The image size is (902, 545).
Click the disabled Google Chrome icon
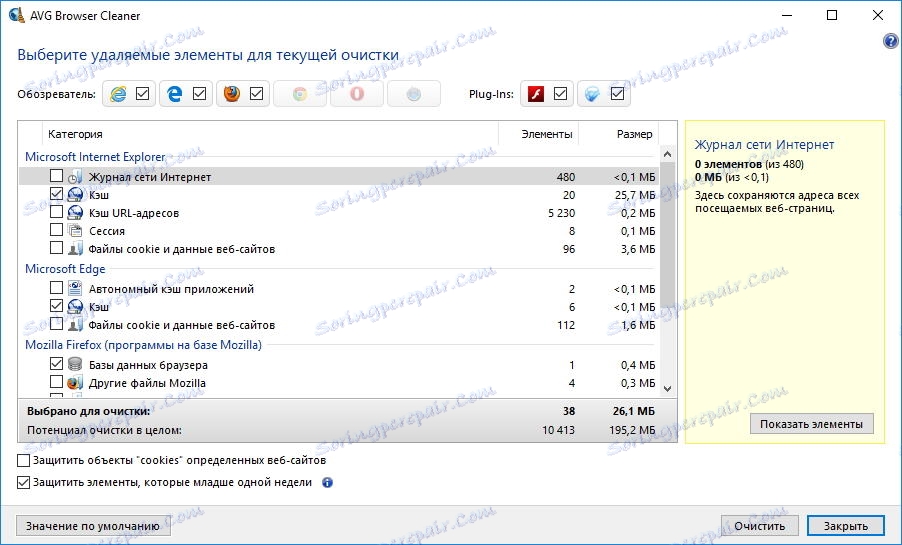(300, 94)
